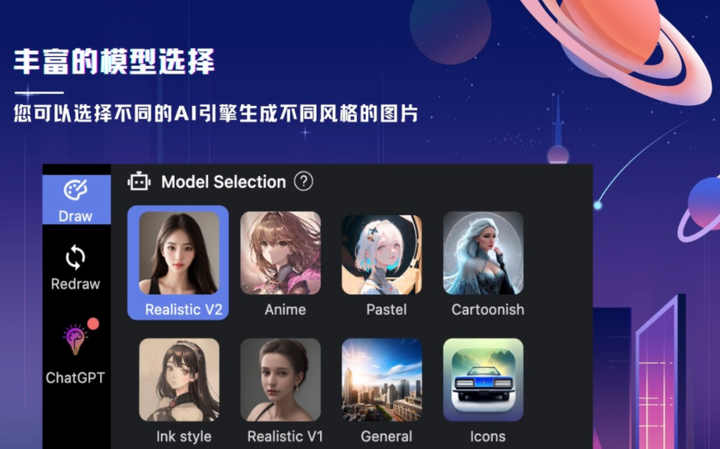
Task: Switch to the Draw tab label
Action: pyautogui.click(x=75, y=216)
